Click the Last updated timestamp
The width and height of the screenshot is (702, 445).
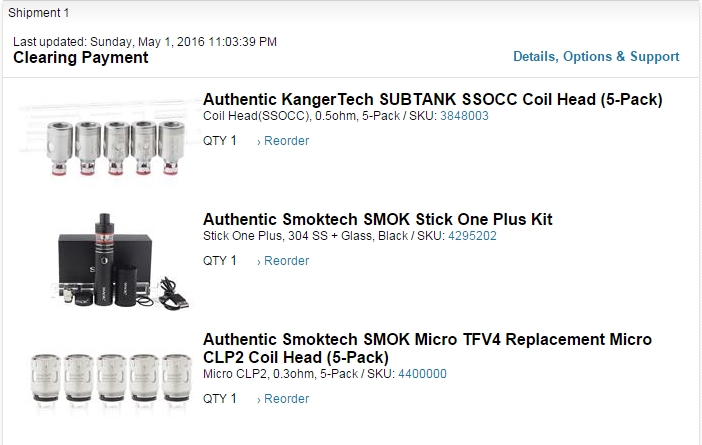[x=145, y=41]
